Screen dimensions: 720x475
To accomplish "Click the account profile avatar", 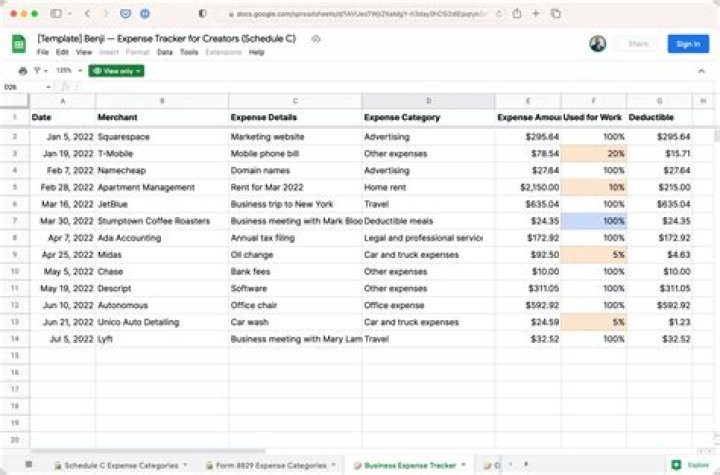I will click(598, 44).
